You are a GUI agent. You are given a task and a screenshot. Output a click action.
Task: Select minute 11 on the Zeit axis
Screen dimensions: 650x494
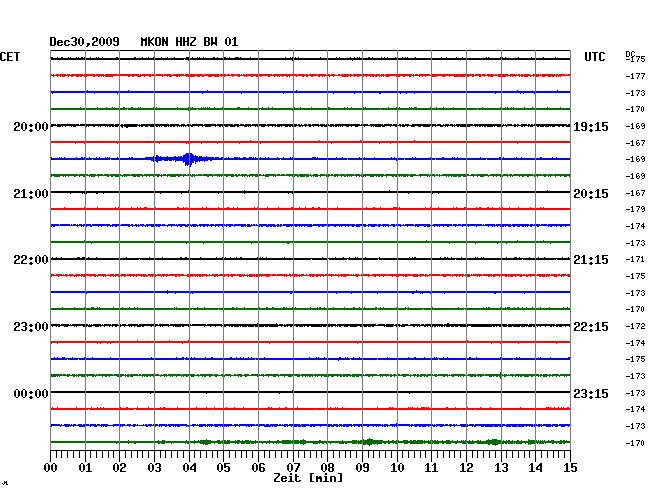[x=431, y=468]
